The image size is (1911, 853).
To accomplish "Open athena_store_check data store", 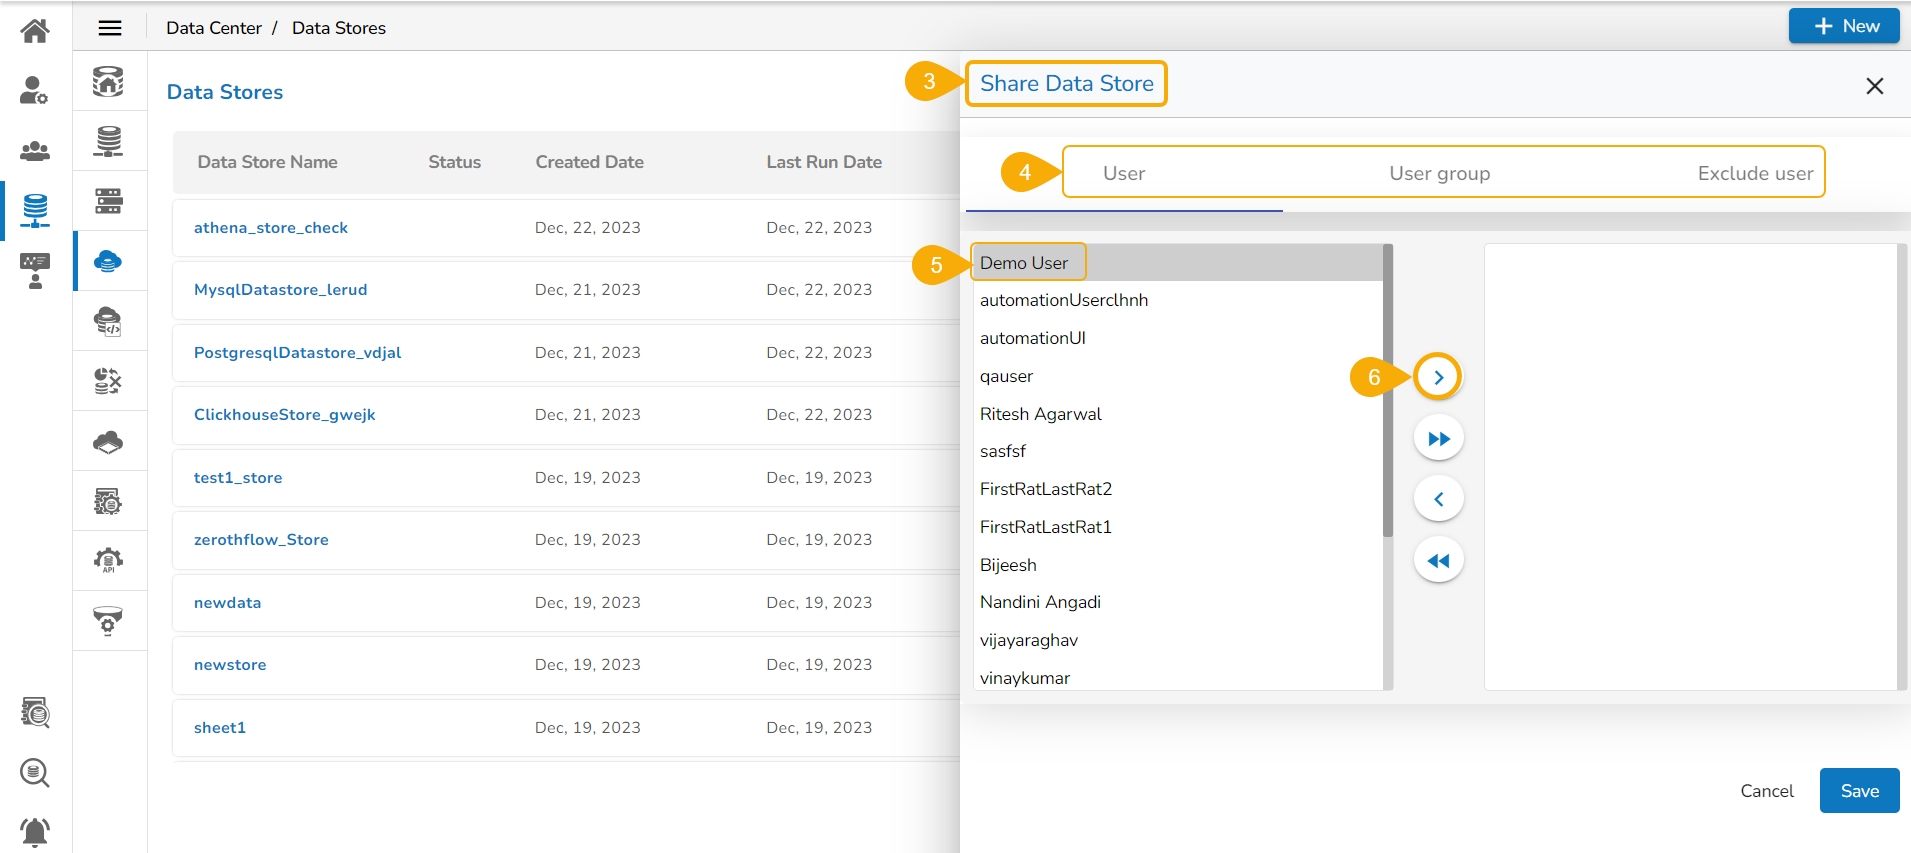I will pyautogui.click(x=271, y=228).
